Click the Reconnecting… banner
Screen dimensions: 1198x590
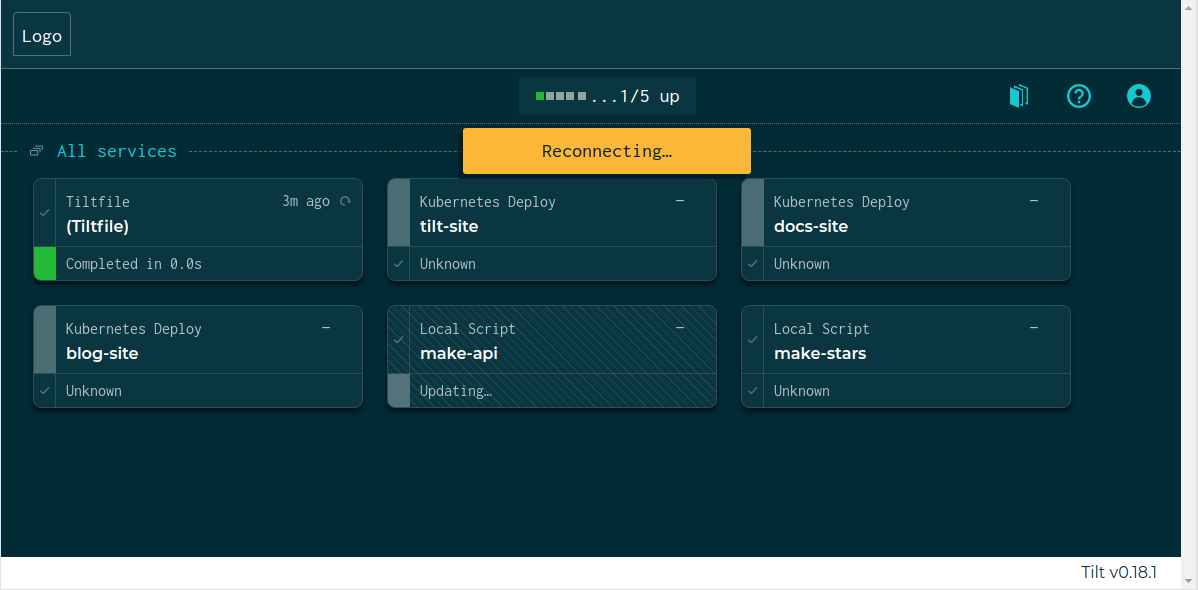click(607, 151)
